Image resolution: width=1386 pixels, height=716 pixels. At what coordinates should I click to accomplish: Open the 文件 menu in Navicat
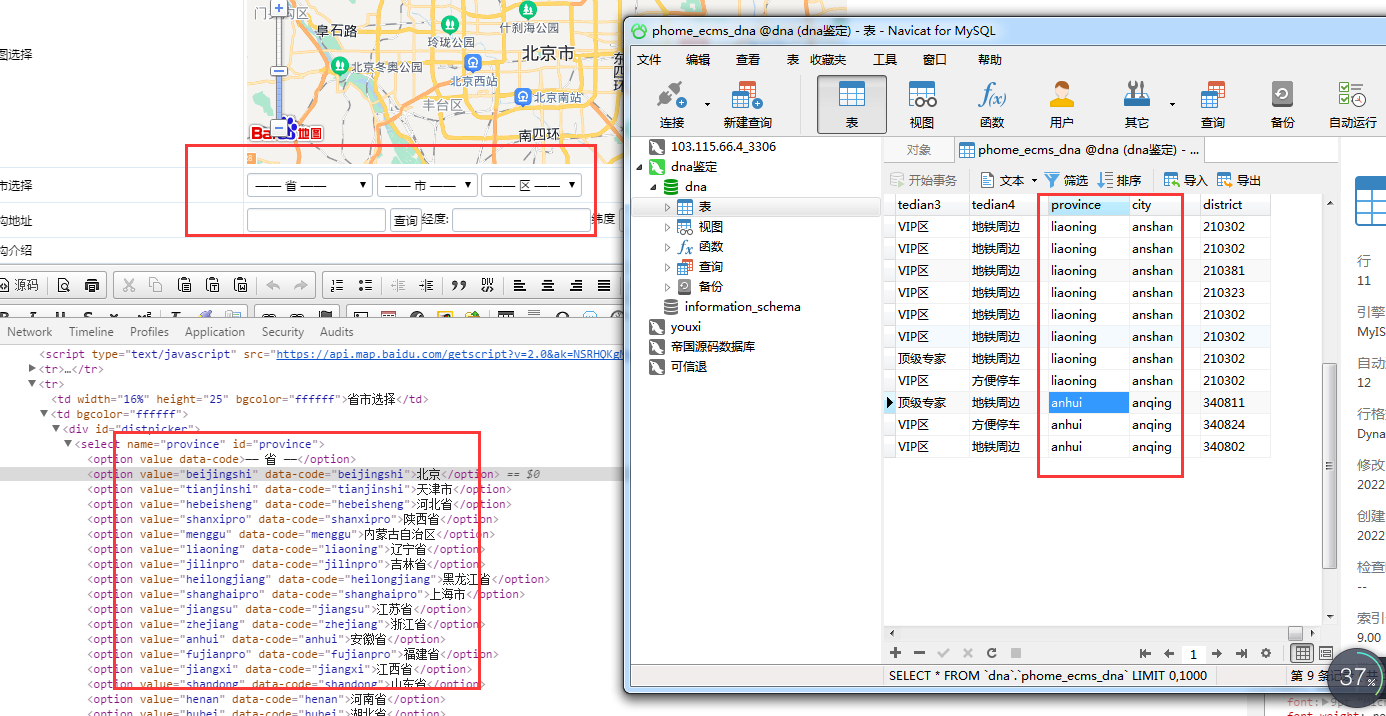click(x=649, y=60)
